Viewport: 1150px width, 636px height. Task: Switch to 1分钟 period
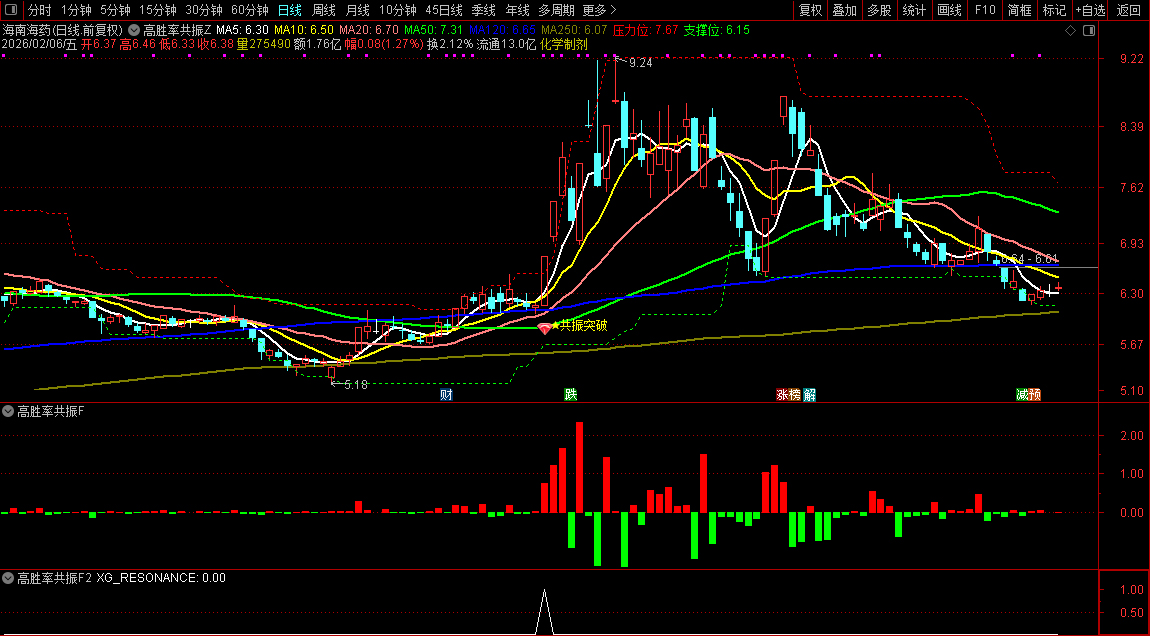click(x=76, y=10)
